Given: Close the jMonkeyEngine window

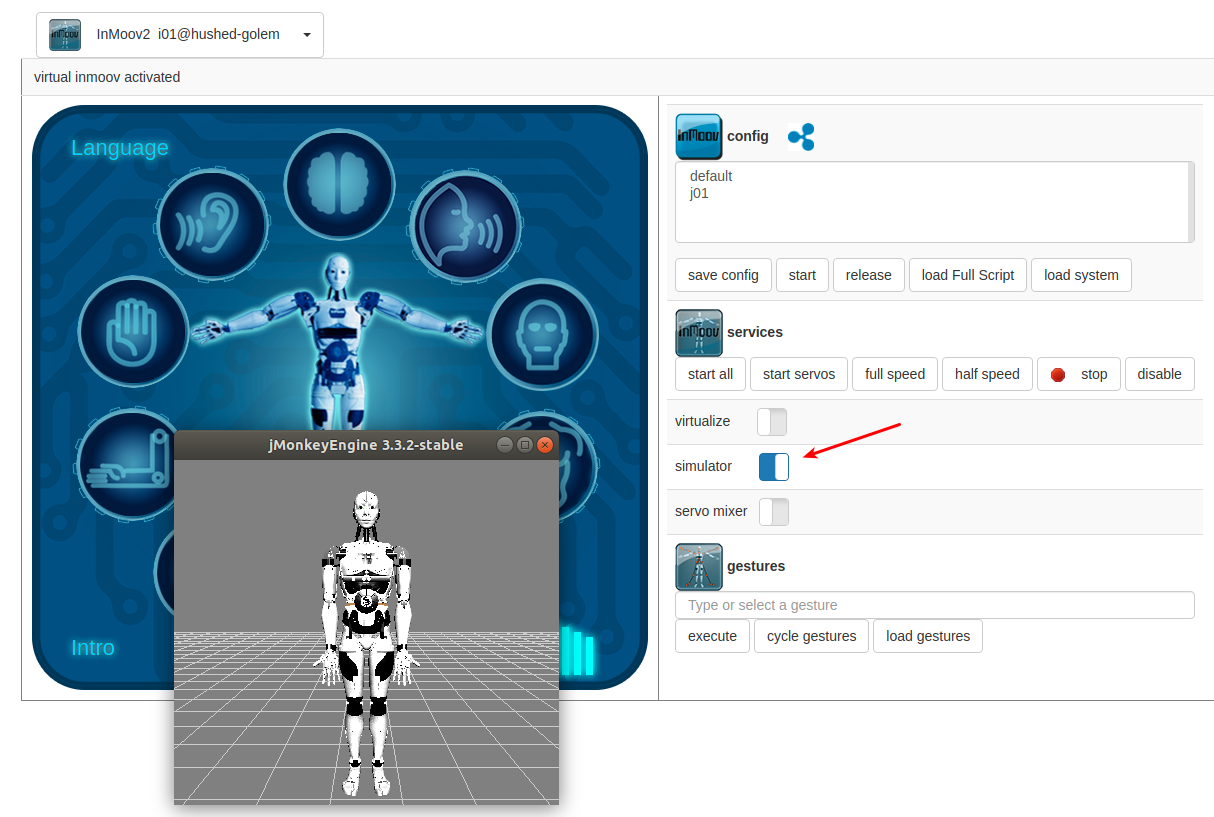Looking at the screenshot, I should (x=545, y=445).
